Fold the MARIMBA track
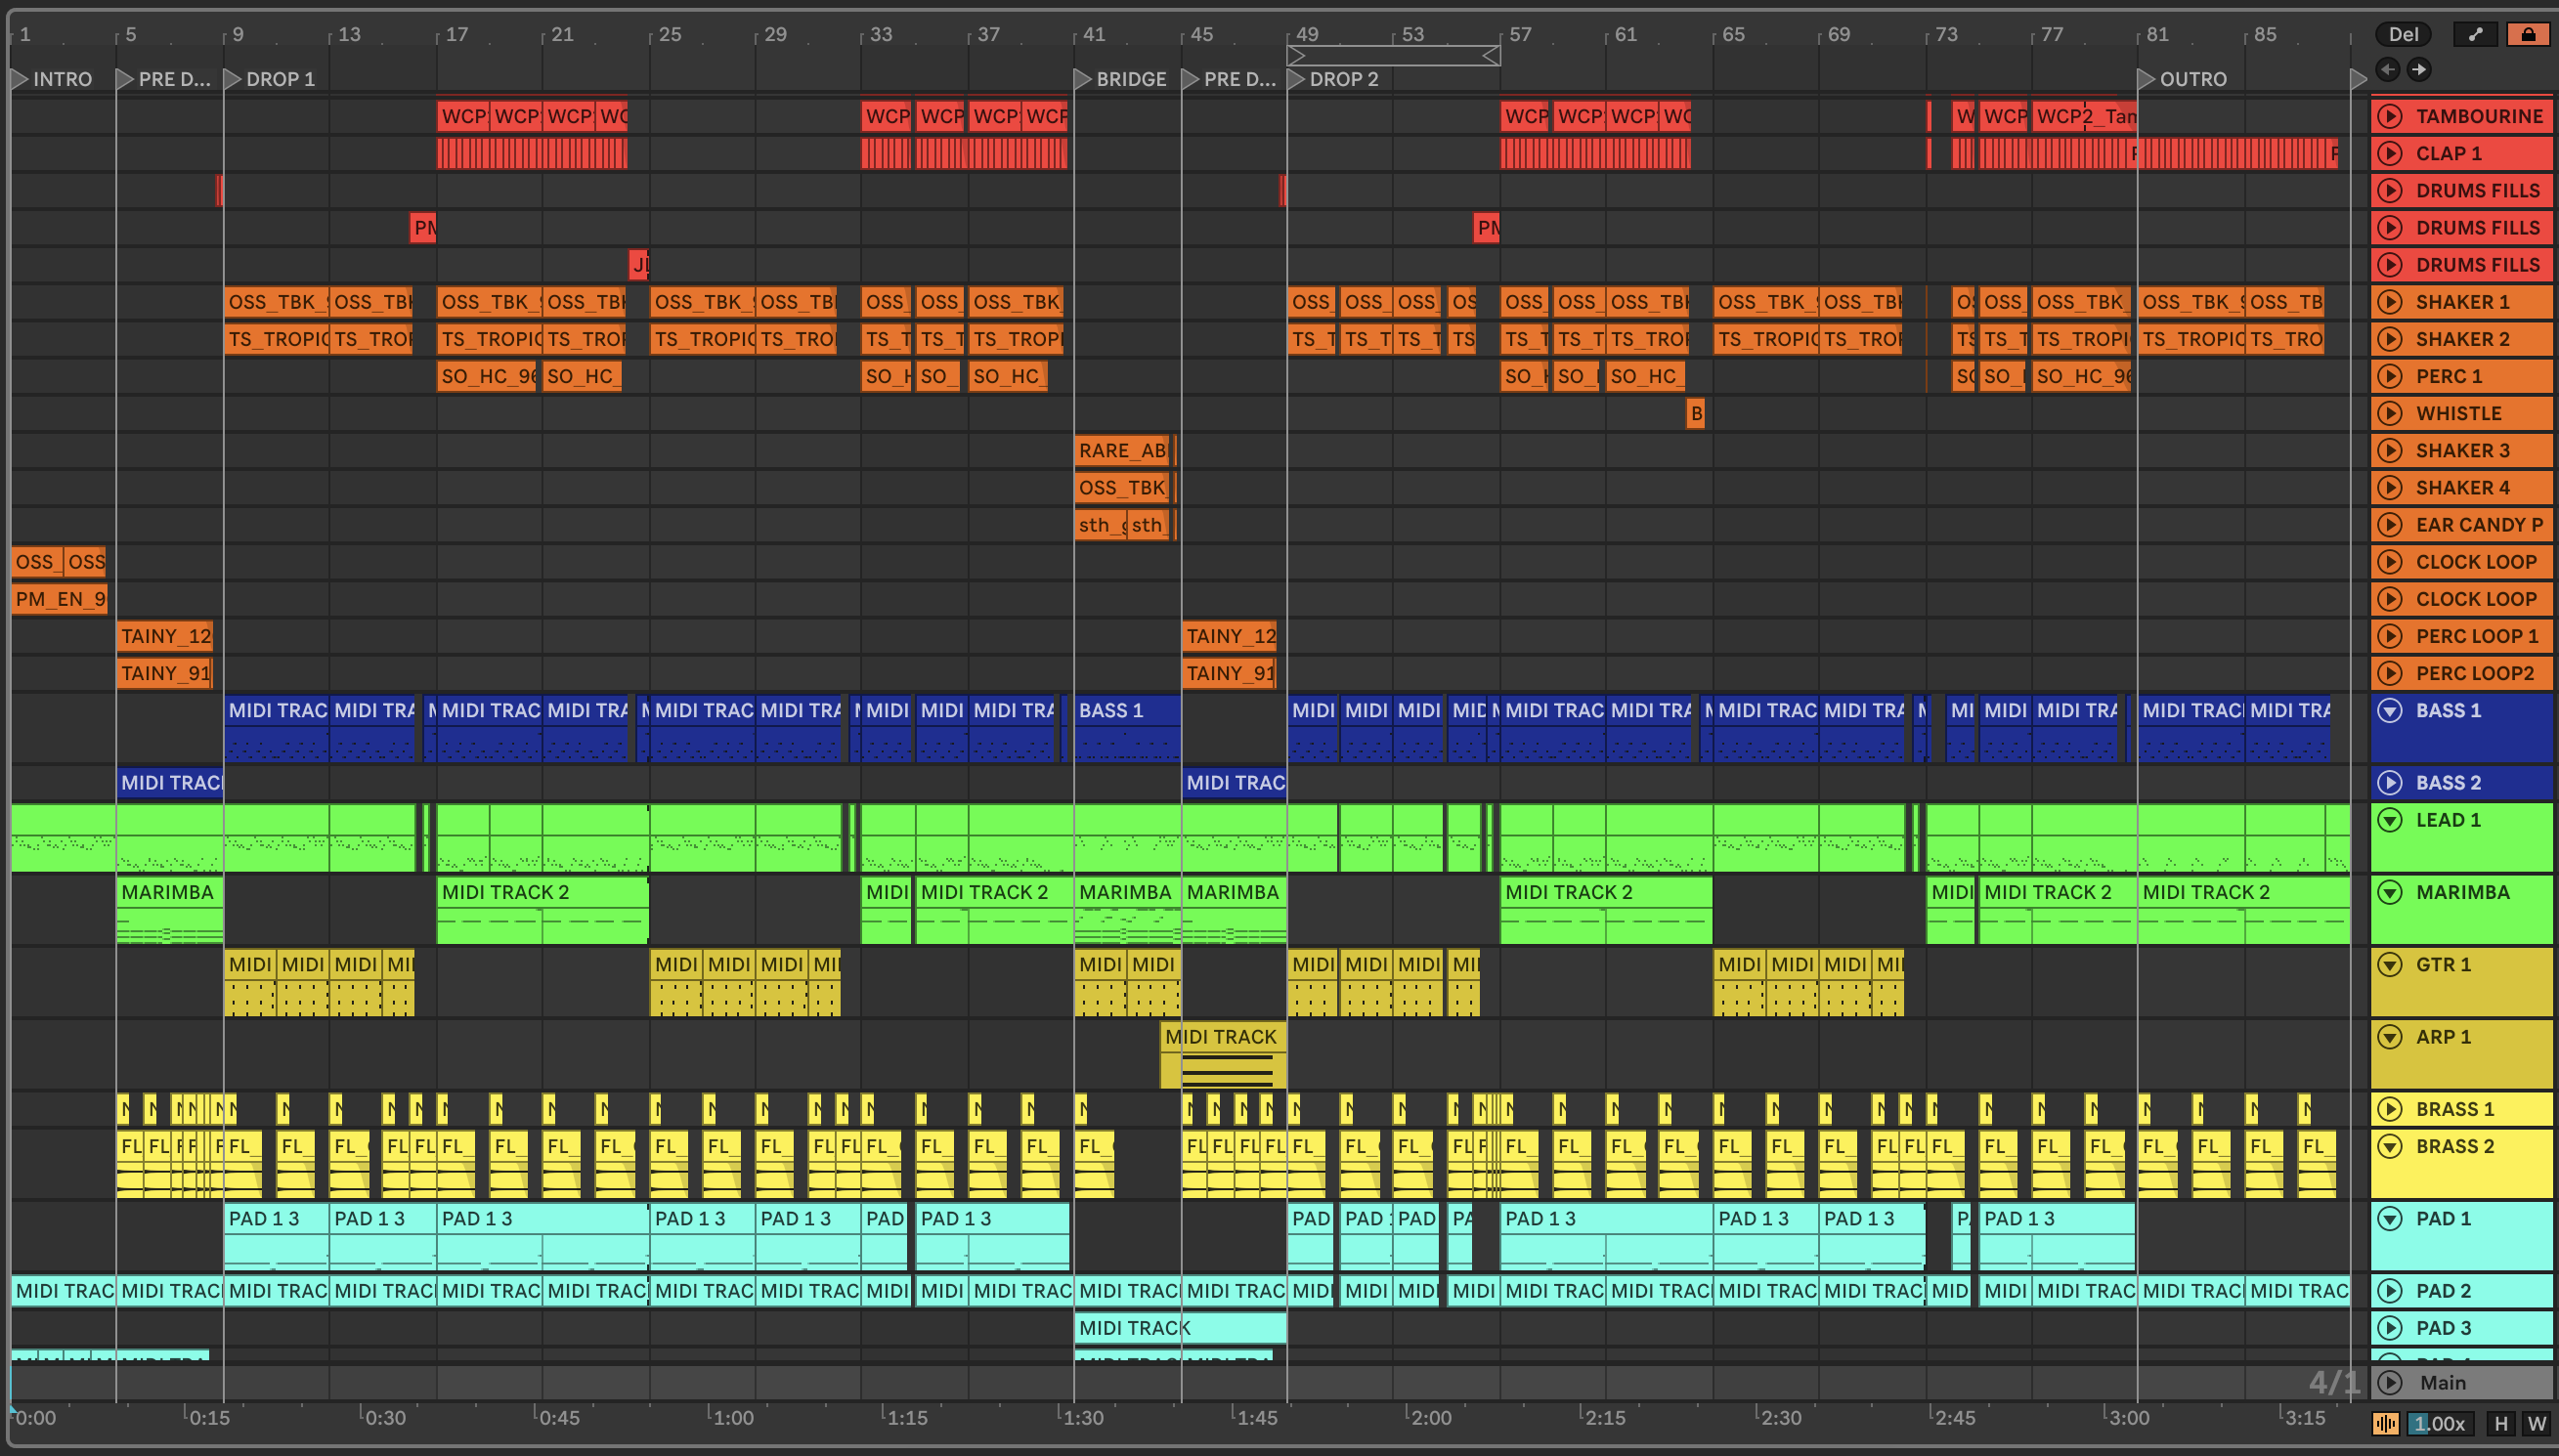This screenshot has width=2559, height=1456. (2390, 892)
